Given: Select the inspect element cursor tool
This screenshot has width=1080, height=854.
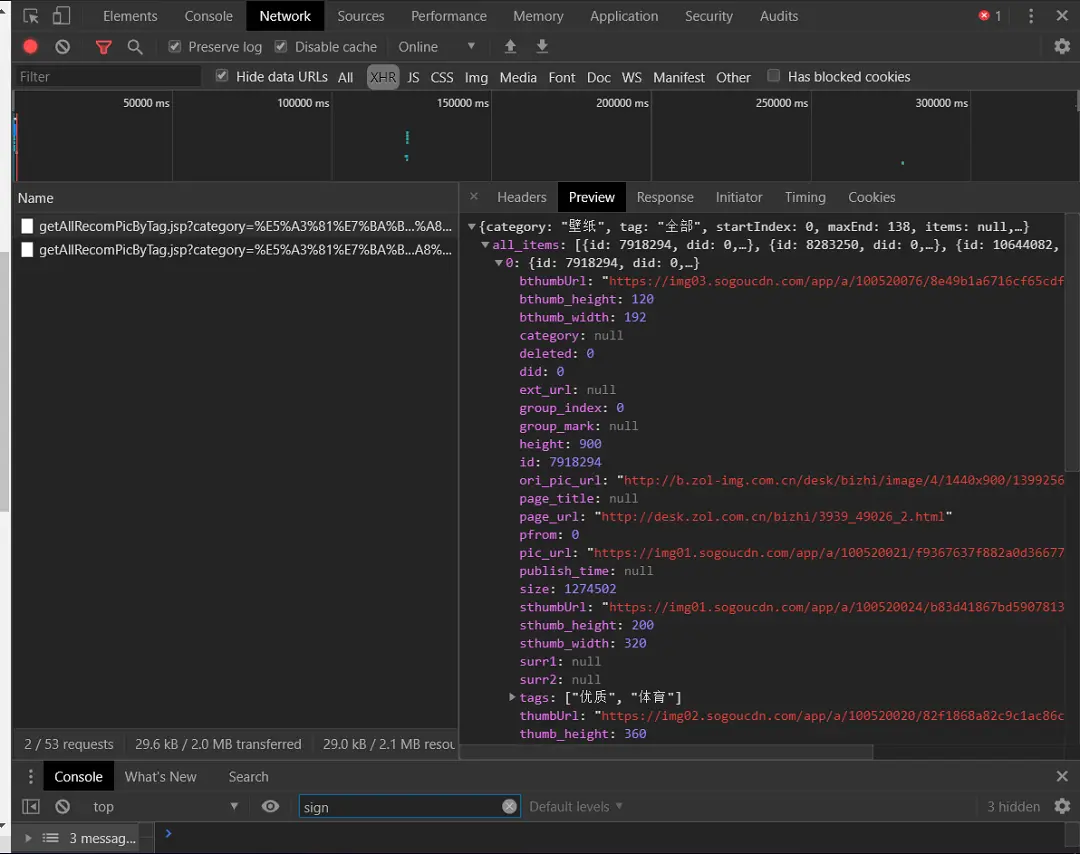Looking at the screenshot, I should click(30, 15).
